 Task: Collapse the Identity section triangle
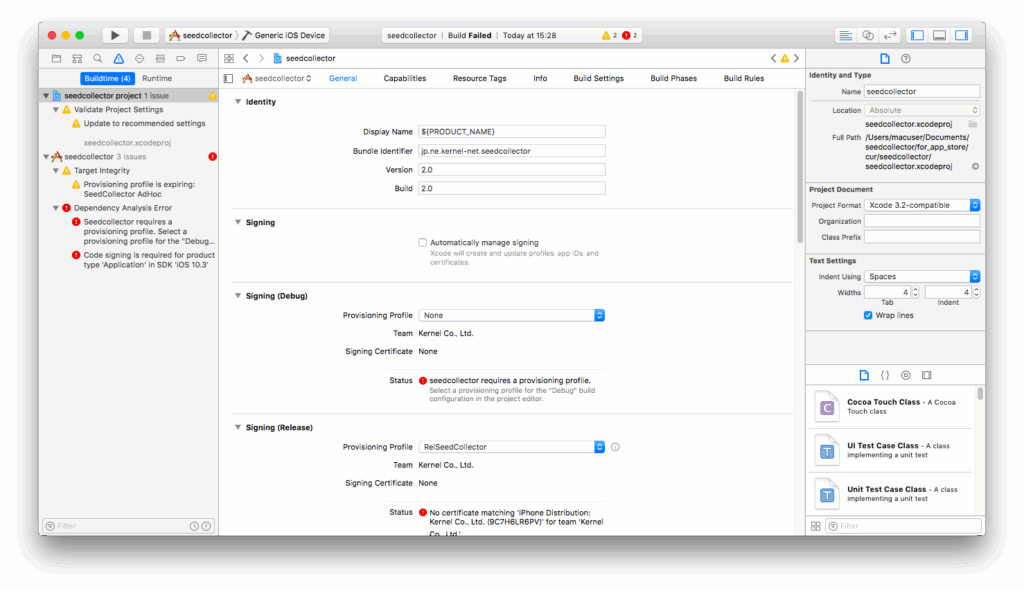(237, 102)
